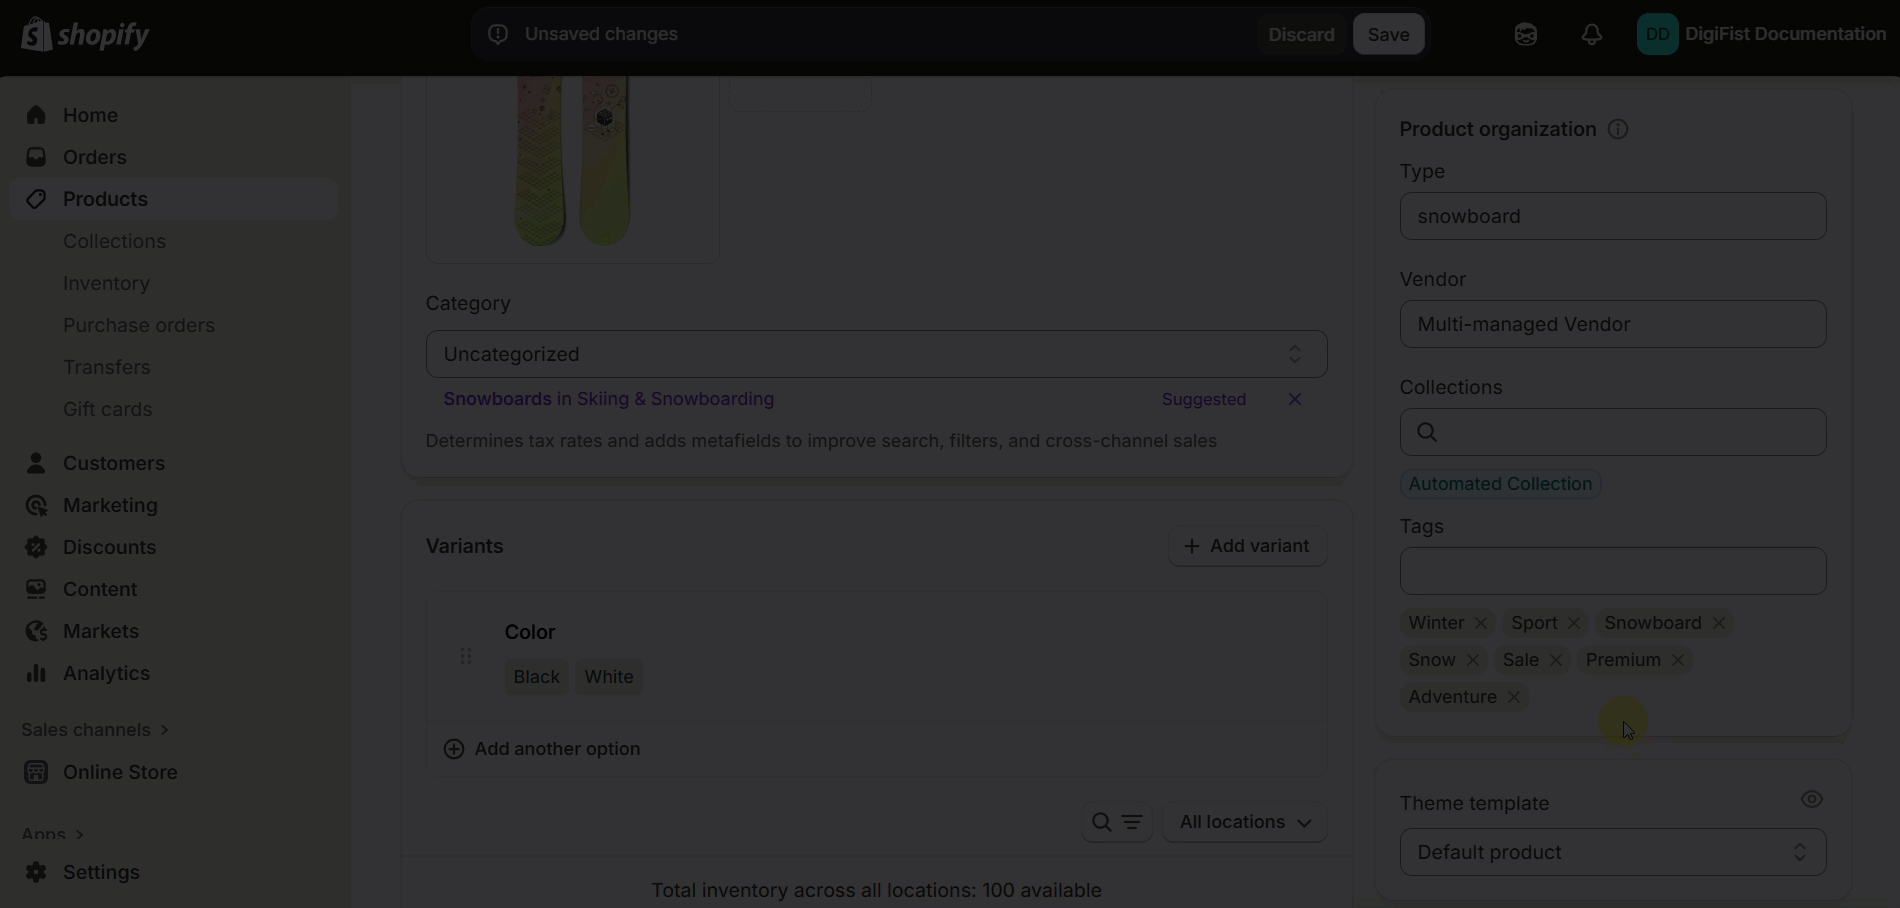Viewport: 1900px width, 908px height.
Task: Click the Add variant button
Action: click(x=1247, y=546)
